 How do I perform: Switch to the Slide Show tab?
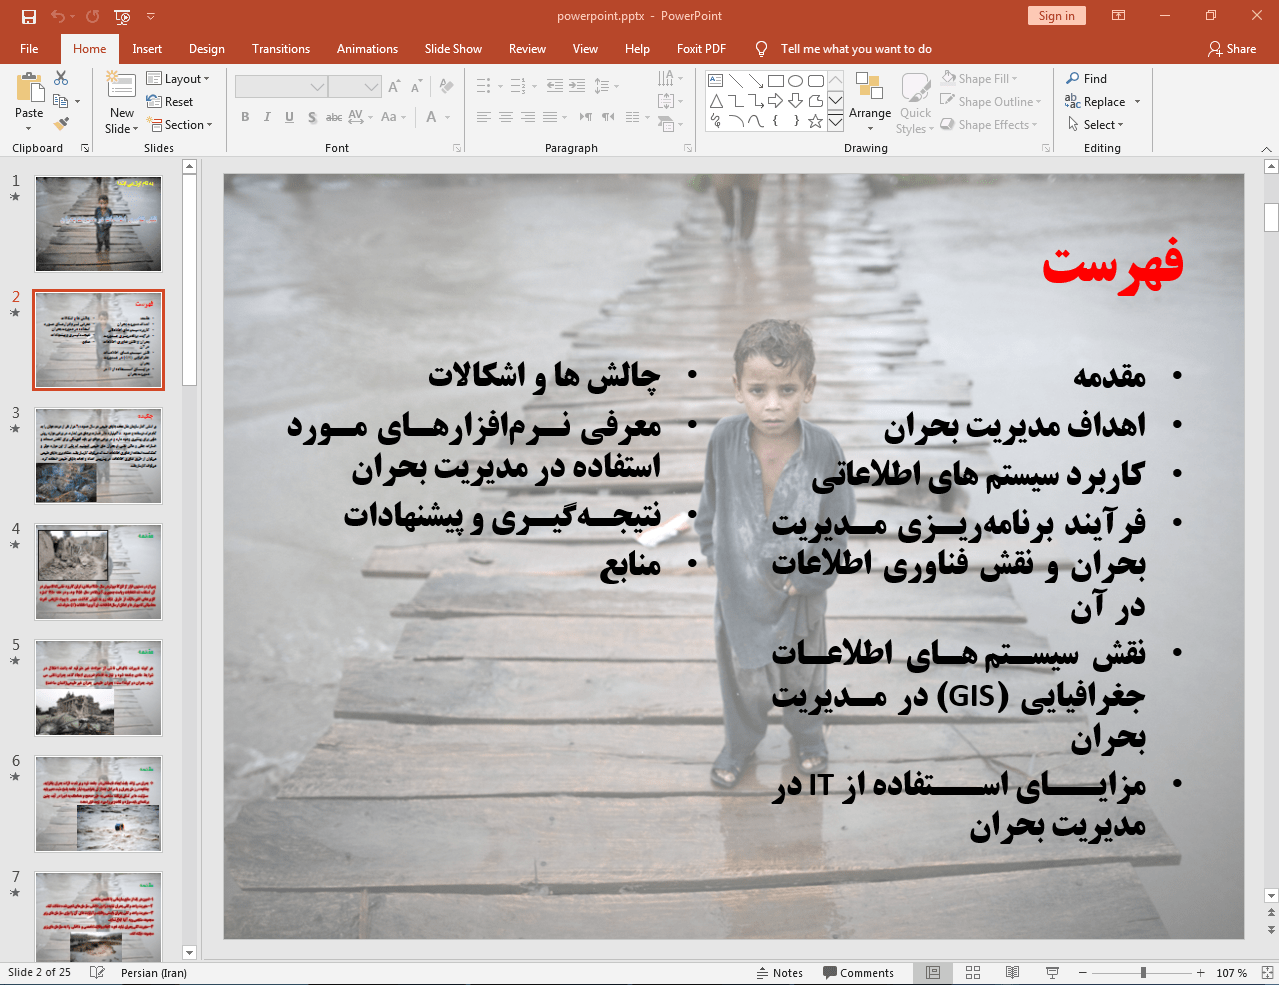coord(453,49)
